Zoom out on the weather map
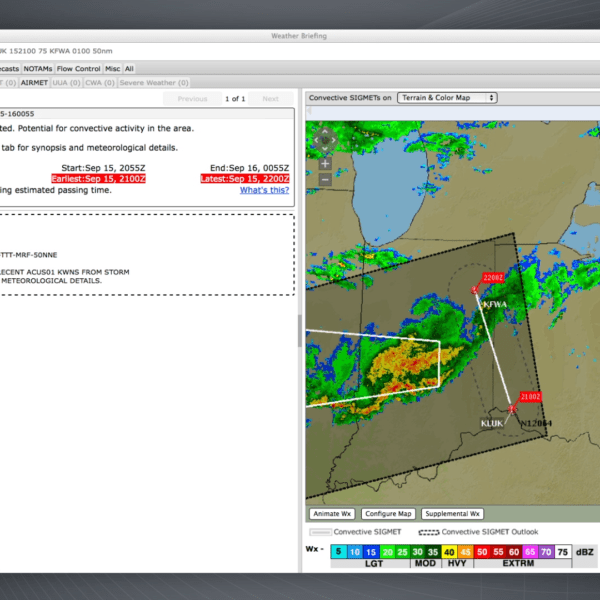 click(x=325, y=179)
